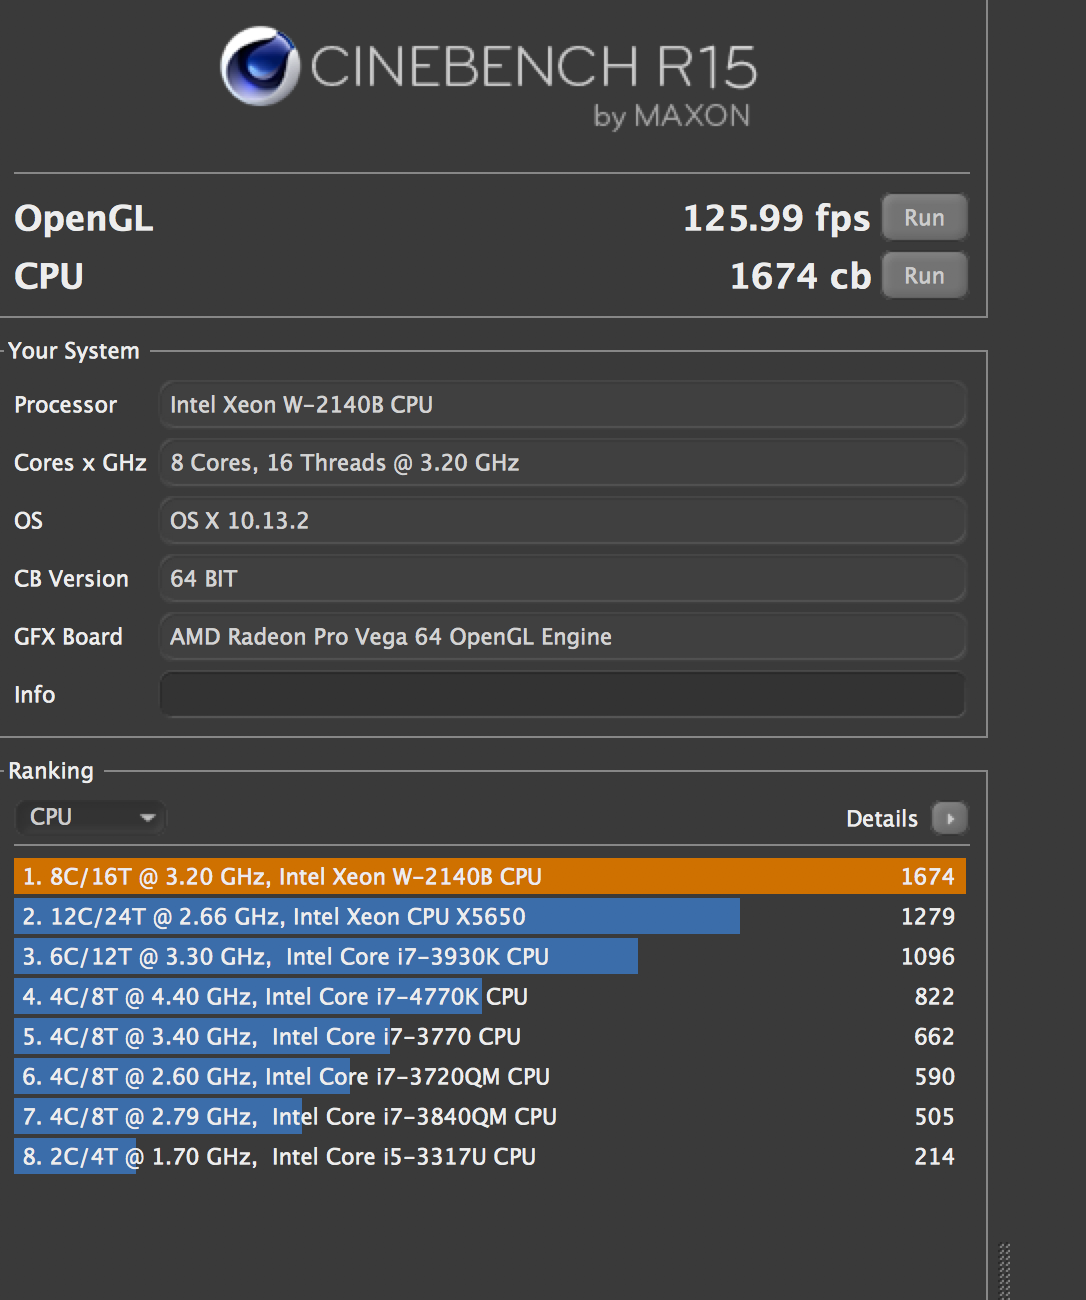
Task: Click the score 1279 in ranking list
Action: [x=928, y=917]
